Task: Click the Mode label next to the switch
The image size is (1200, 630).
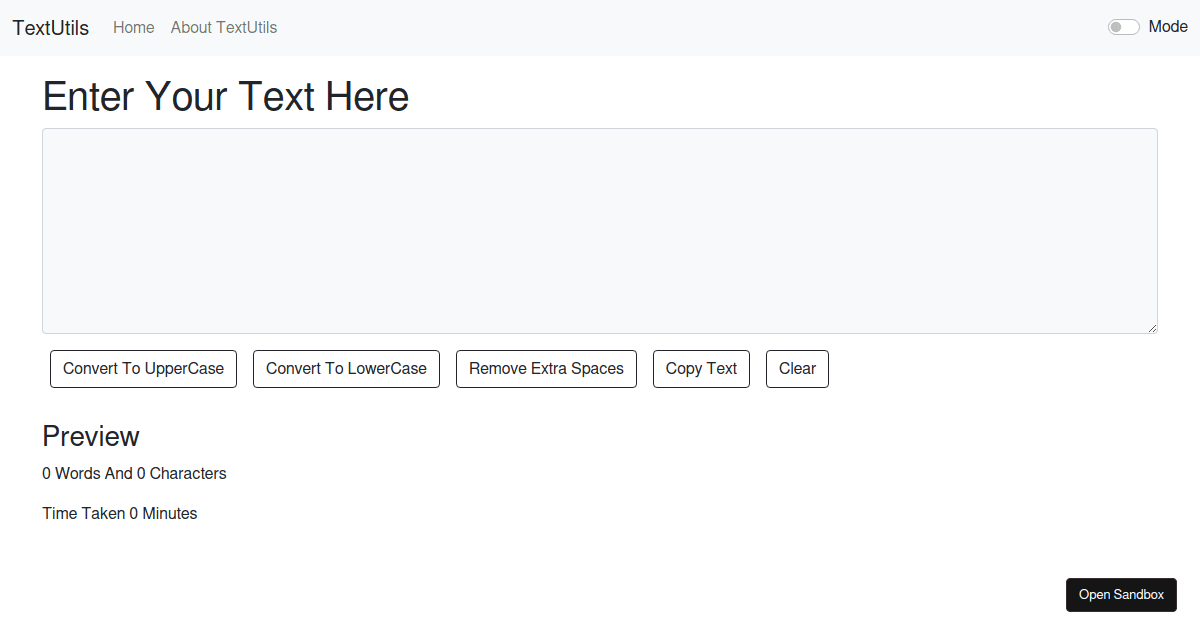Action: point(1169,26)
